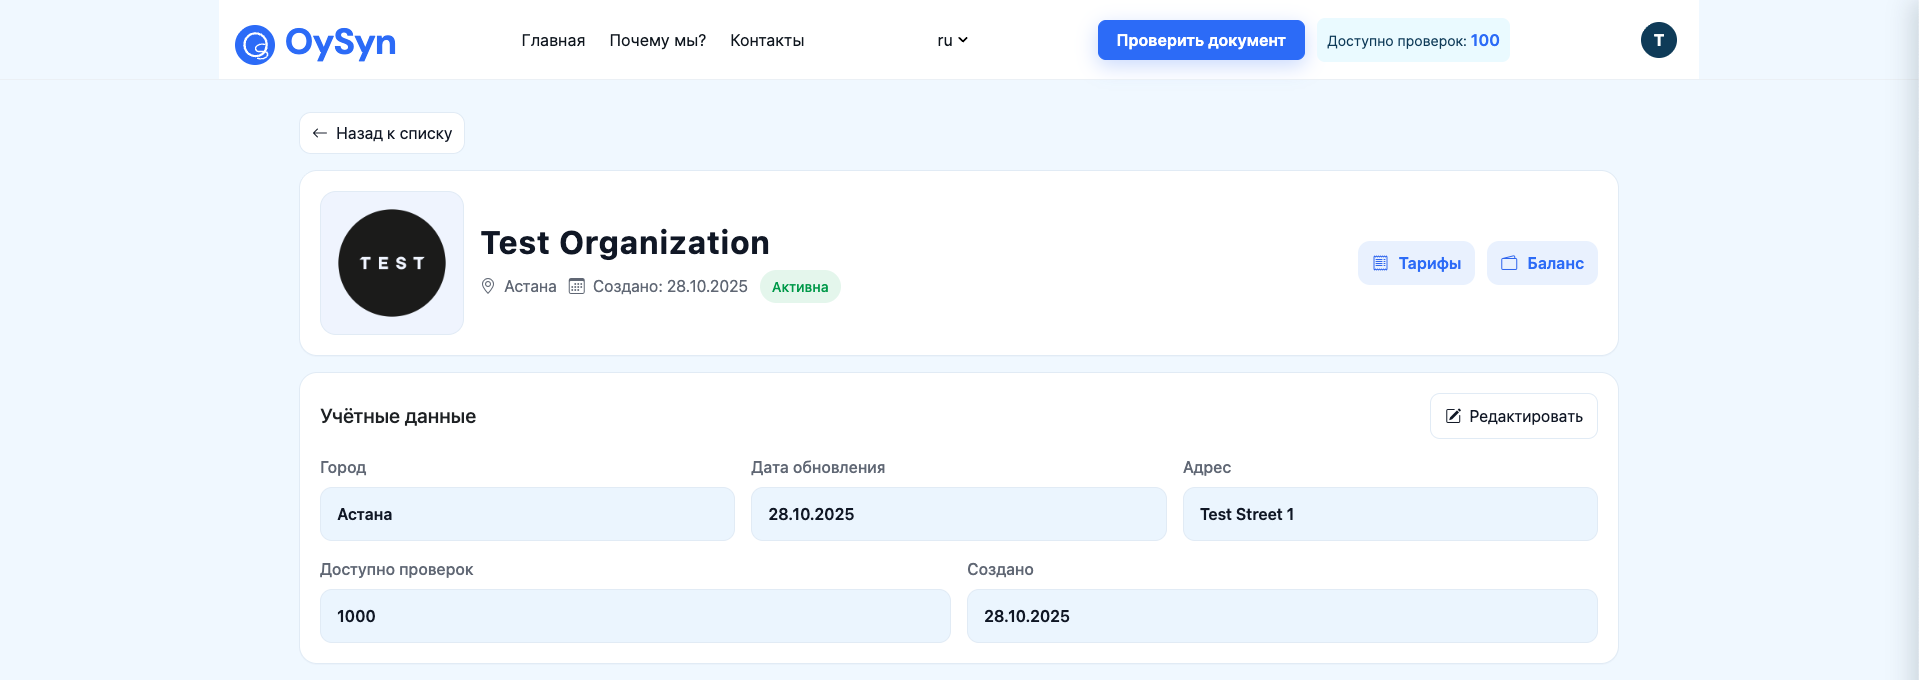Click Дата обновления field 28.10.2025
The width and height of the screenshot is (1919, 680).
[959, 514]
